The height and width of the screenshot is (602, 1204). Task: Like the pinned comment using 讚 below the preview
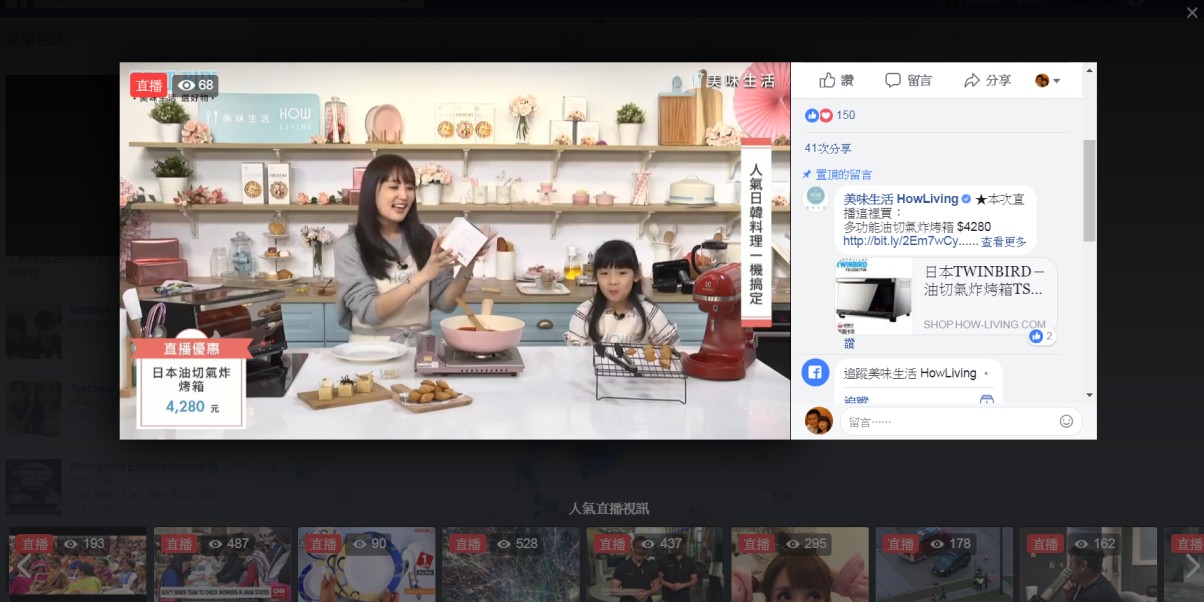[x=849, y=343]
